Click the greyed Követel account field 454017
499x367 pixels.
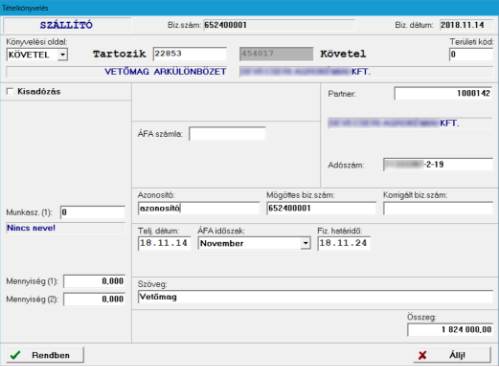276,54
